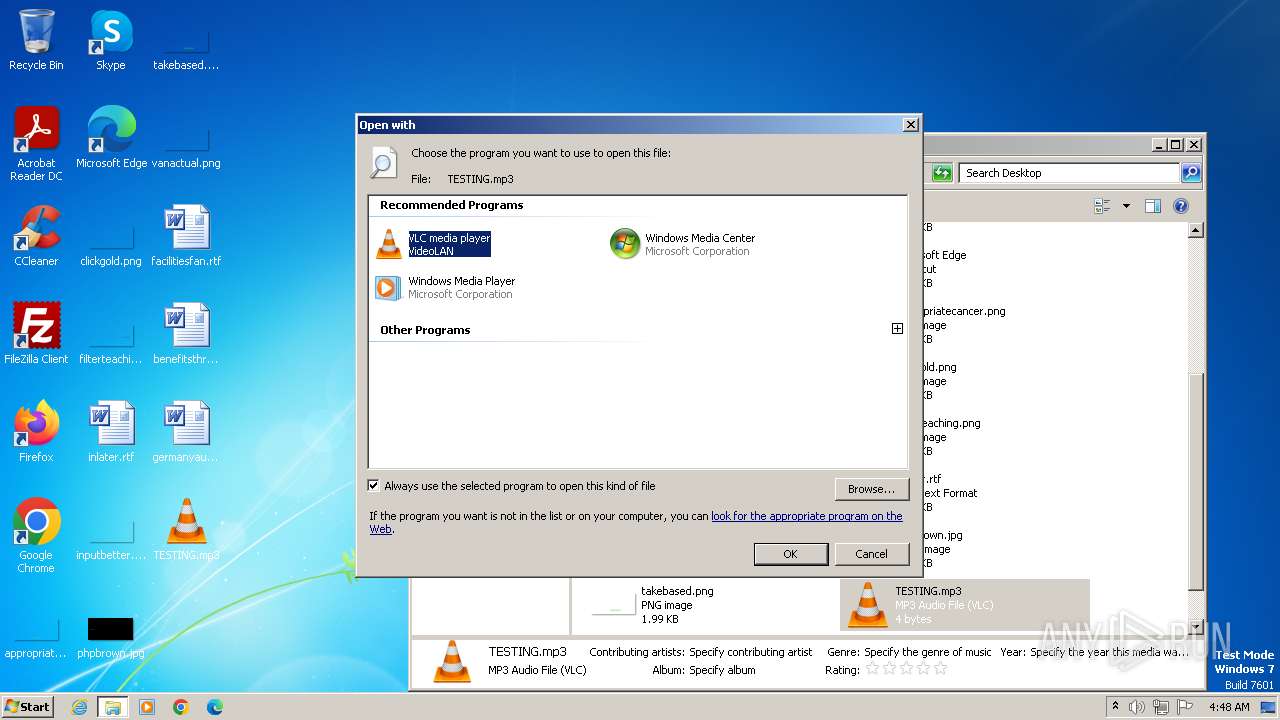The image size is (1280, 720).
Task: Select the Skype desktop shortcut
Action: click(111, 40)
